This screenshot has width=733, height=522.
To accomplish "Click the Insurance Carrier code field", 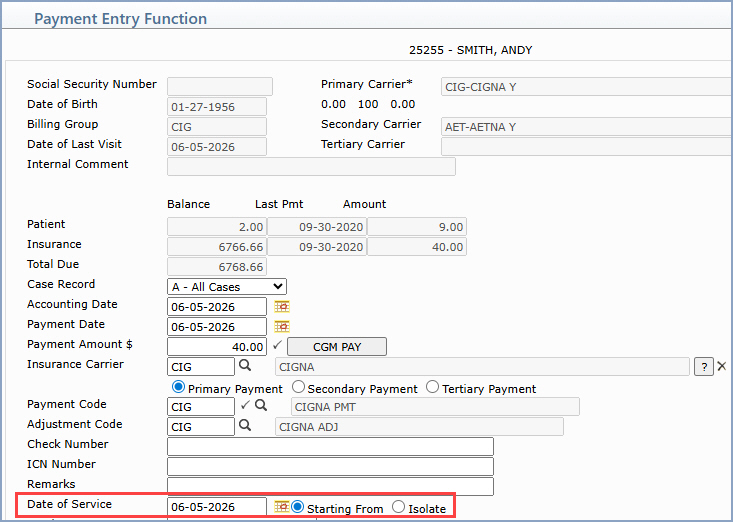I will pyautogui.click(x=201, y=367).
